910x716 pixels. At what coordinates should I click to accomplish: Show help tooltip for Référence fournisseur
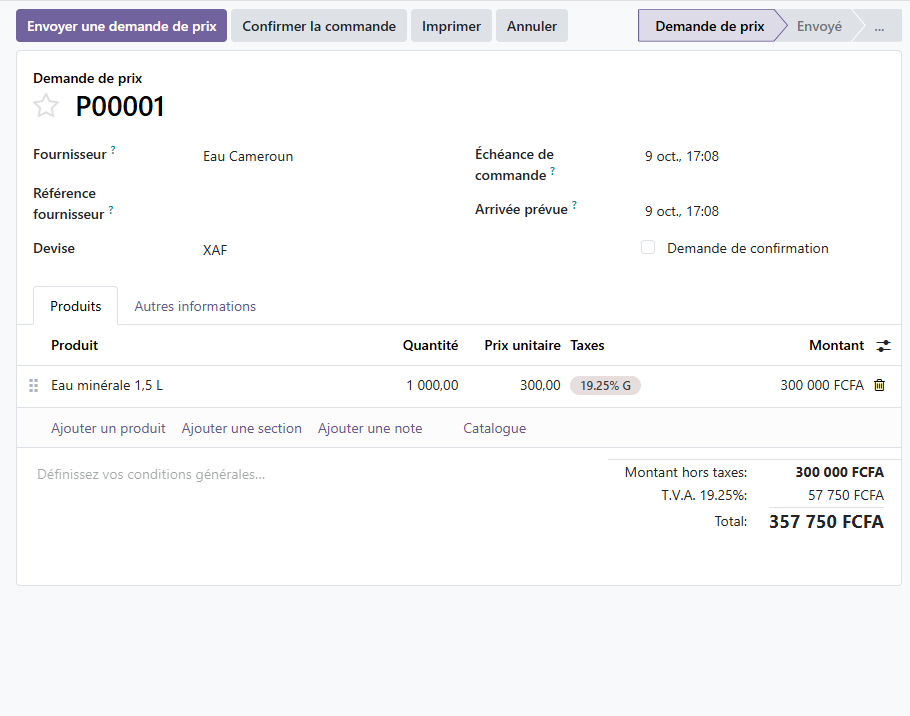111,209
